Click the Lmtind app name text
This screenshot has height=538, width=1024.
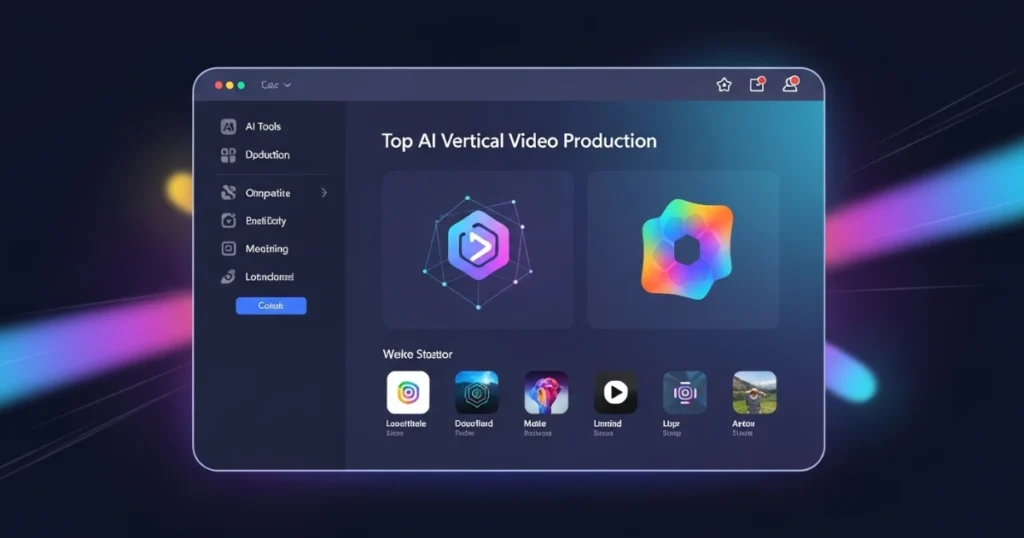[x=607, y=424]
